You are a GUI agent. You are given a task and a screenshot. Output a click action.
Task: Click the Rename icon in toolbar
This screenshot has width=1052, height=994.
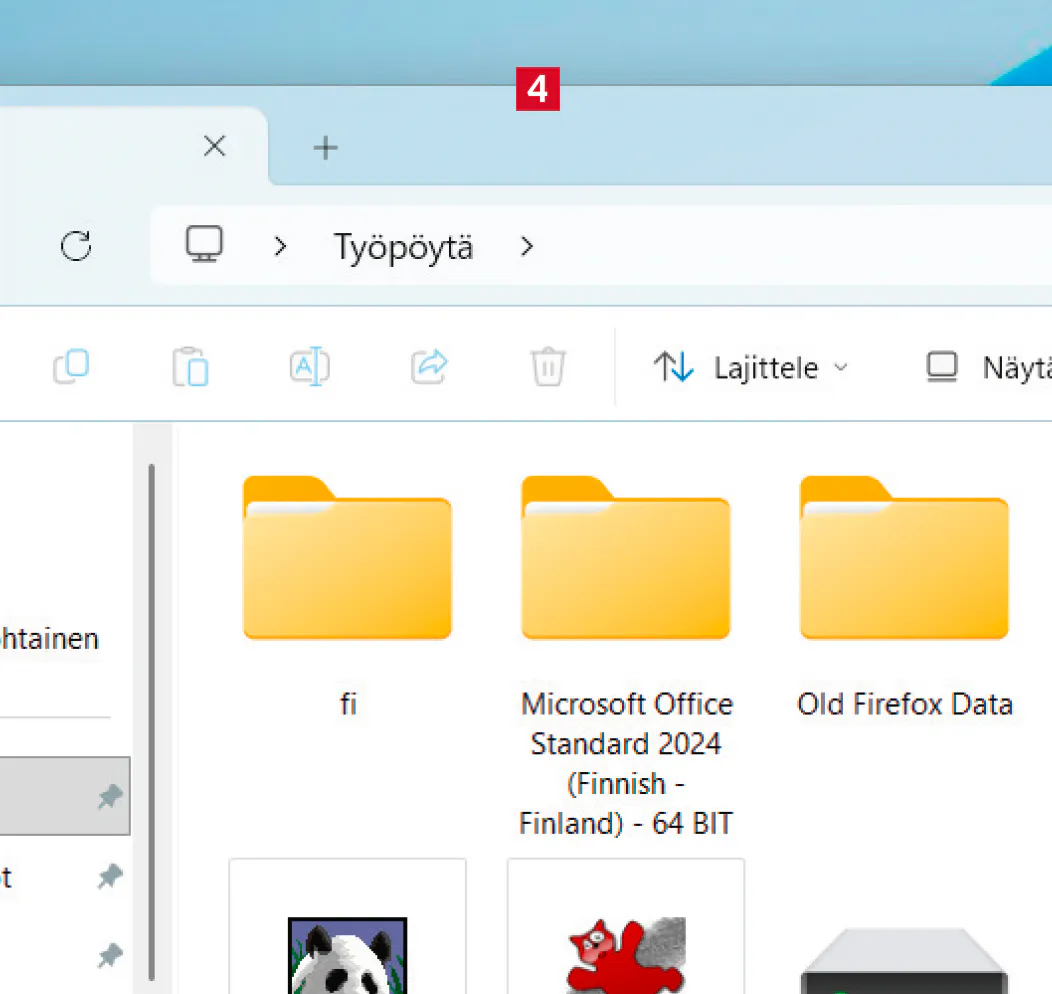[x=309, y=367]
